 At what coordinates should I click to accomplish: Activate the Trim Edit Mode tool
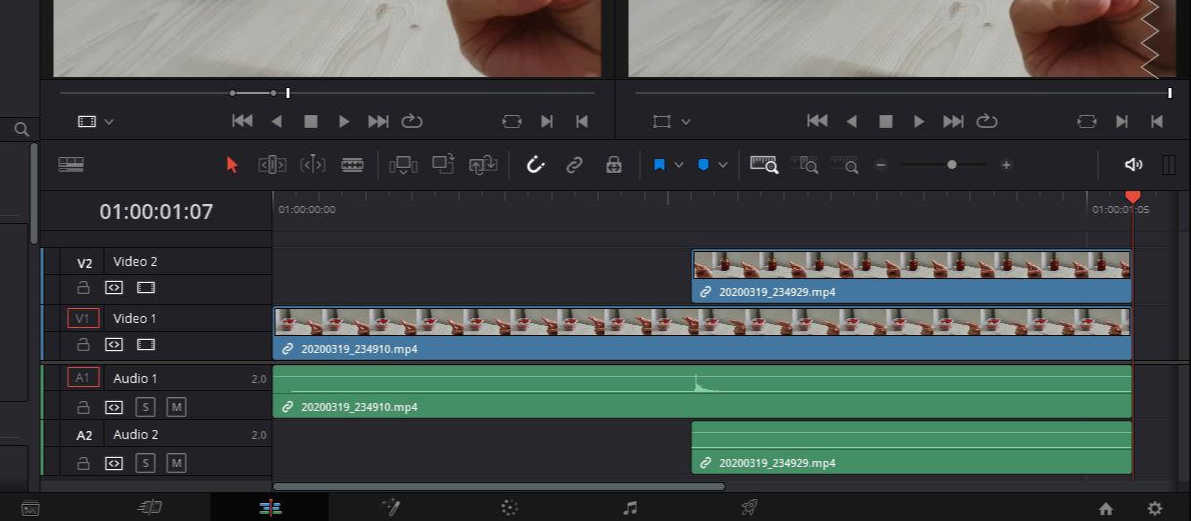click(x=272, y=165)
